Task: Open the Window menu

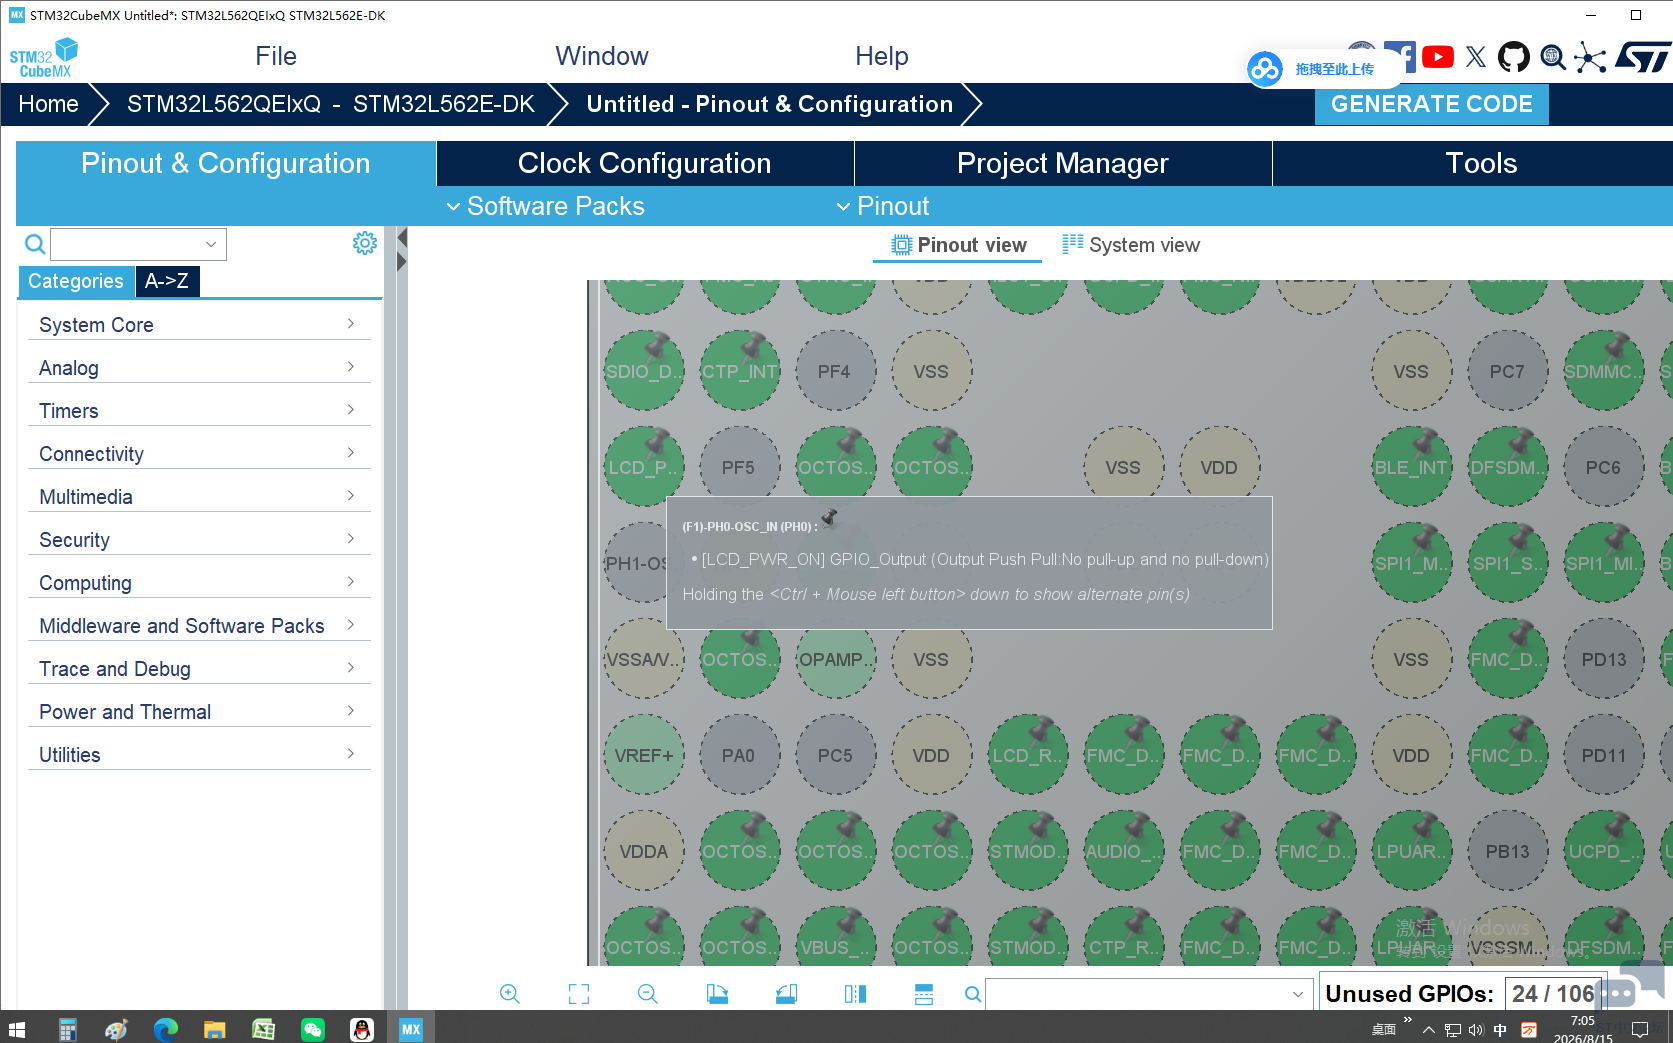Action: pos(602,56)
